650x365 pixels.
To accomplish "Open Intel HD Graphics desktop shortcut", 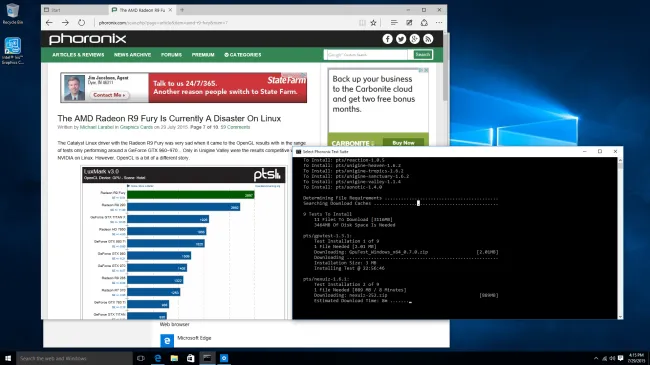I will pyautogui.click(x=12, y=51).
